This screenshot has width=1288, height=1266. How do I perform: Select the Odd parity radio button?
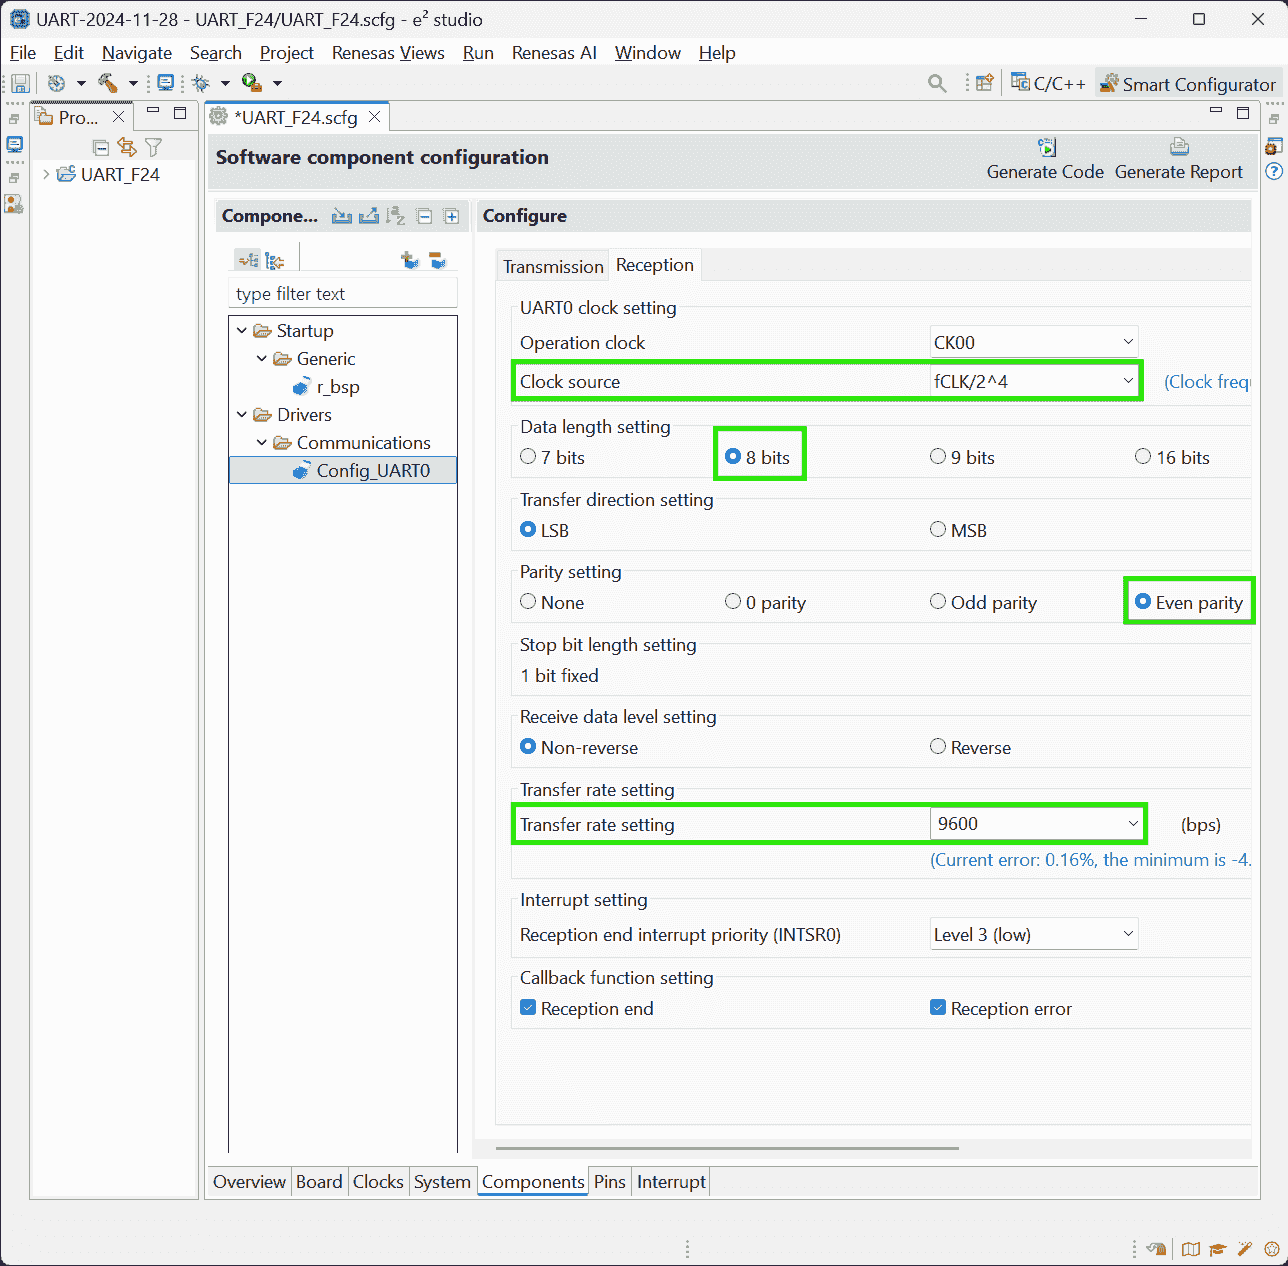pyautogui.click(x=938, y=602)
